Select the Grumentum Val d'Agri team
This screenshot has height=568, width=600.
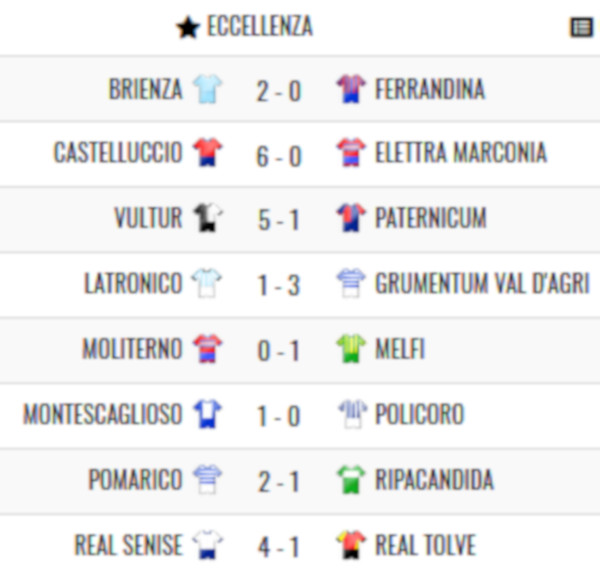pyautogui.click(x=482, y=283)
